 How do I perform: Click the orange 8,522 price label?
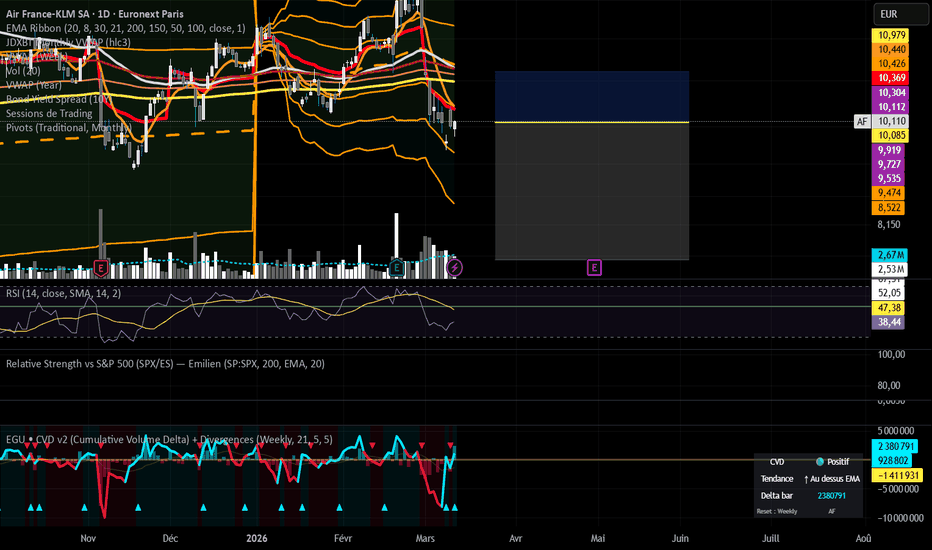pyautogui.click(x=889, y=208)
